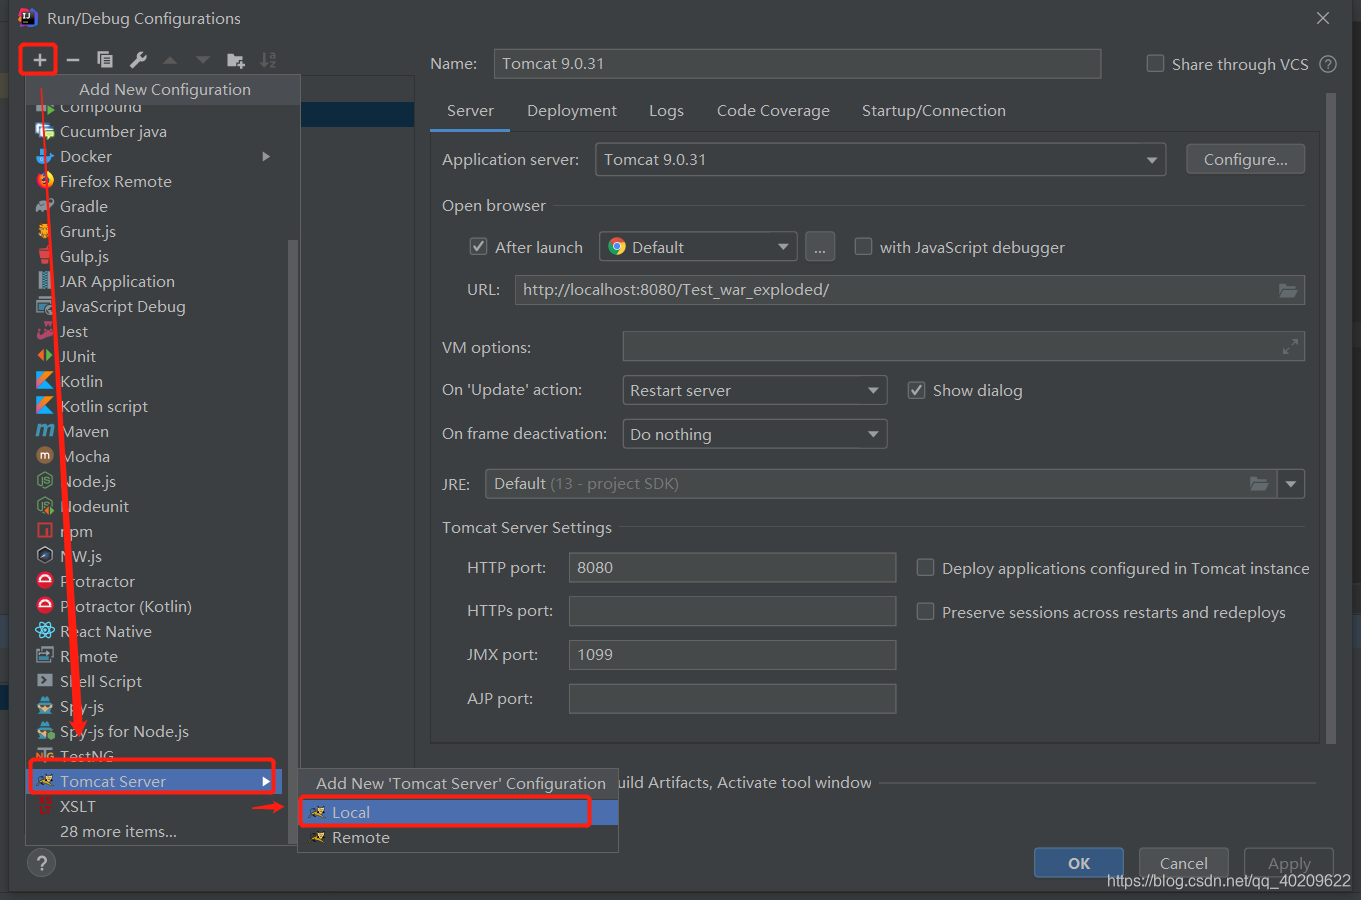Click the folder icon in URL field

(1288, 290)
